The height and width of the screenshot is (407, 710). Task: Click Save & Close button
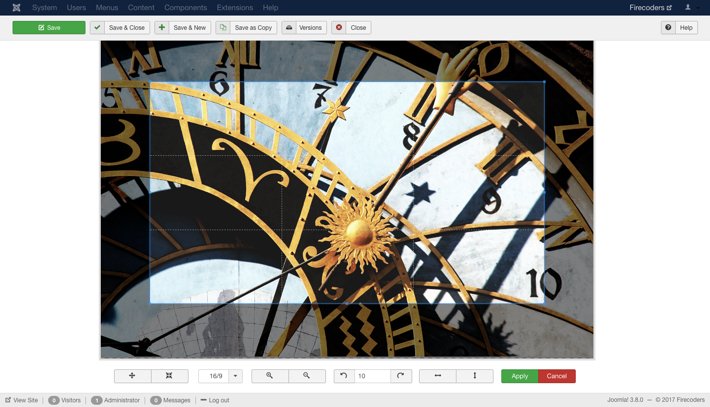120,28
